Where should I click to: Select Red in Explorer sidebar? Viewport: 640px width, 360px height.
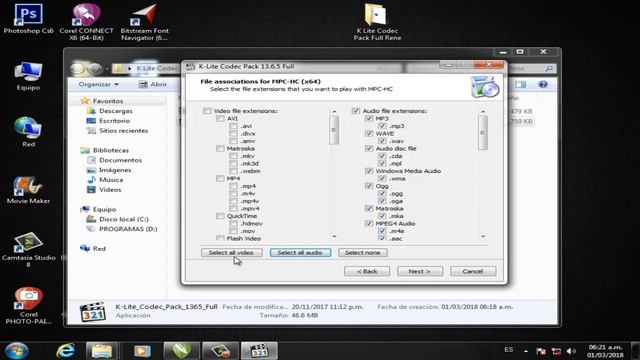point(99,249)
